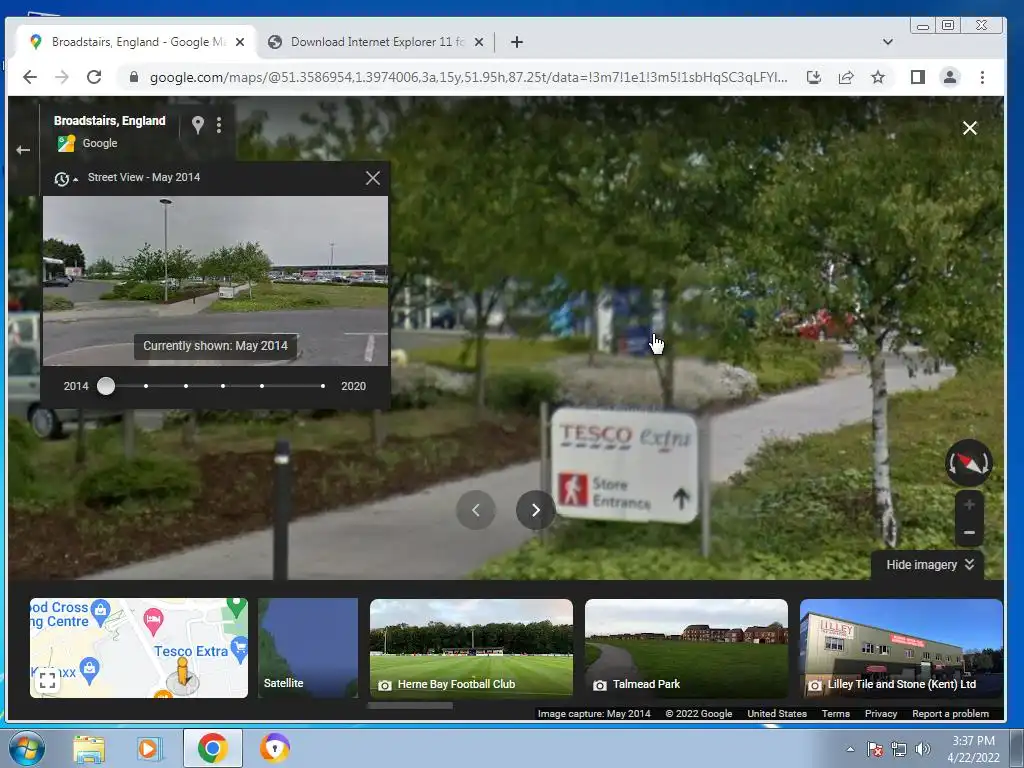Move to next Street View position
The width and height of the screenshot is (1024, 768).
click(x=536, y=510)
